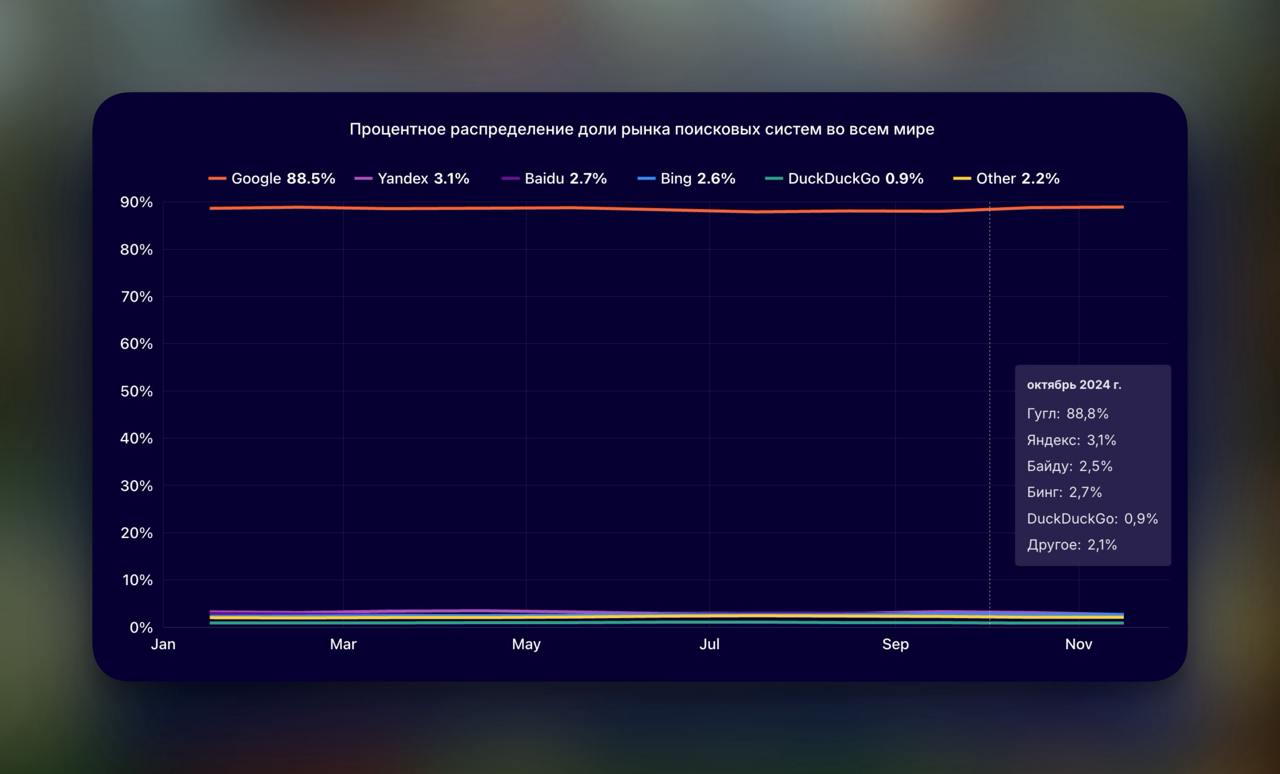This screenshot has width=1280, height=774.
Task: Click the blue Bing legend color marker
Action: [646, 179]
